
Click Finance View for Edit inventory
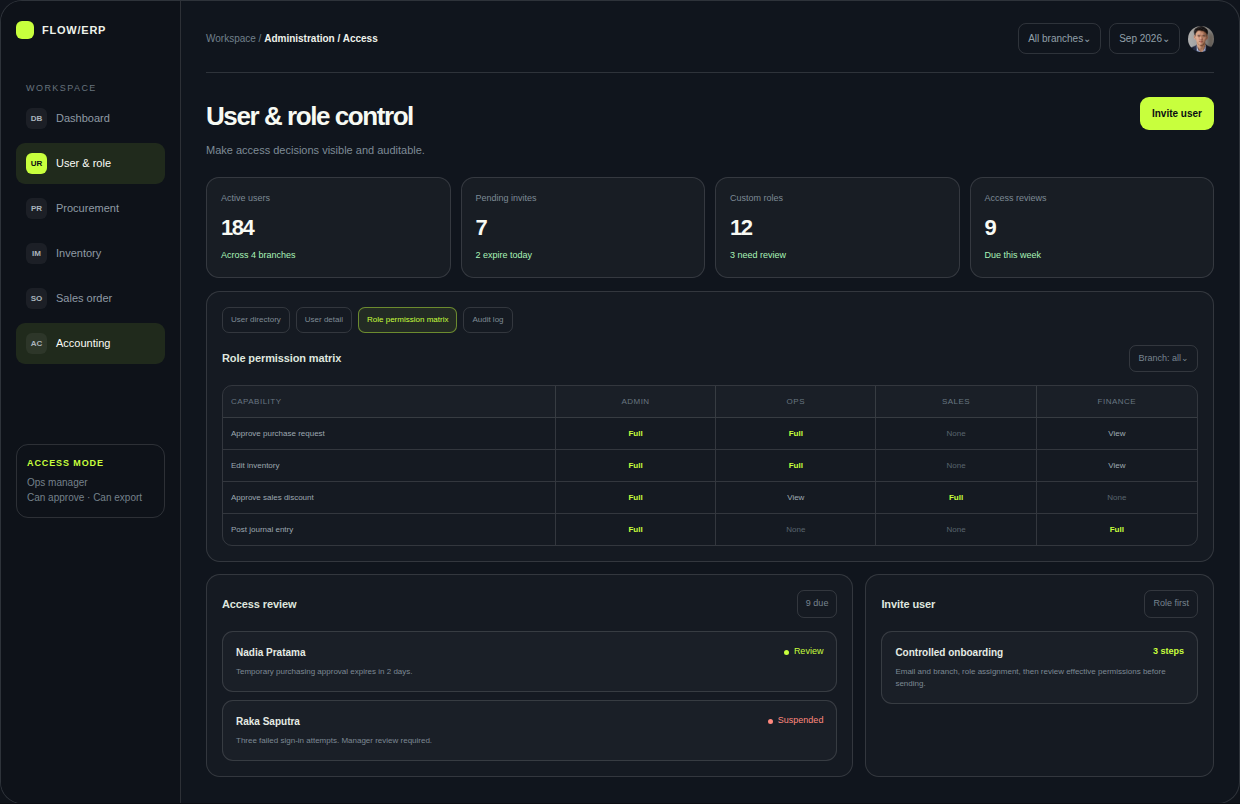(1117, 465)
